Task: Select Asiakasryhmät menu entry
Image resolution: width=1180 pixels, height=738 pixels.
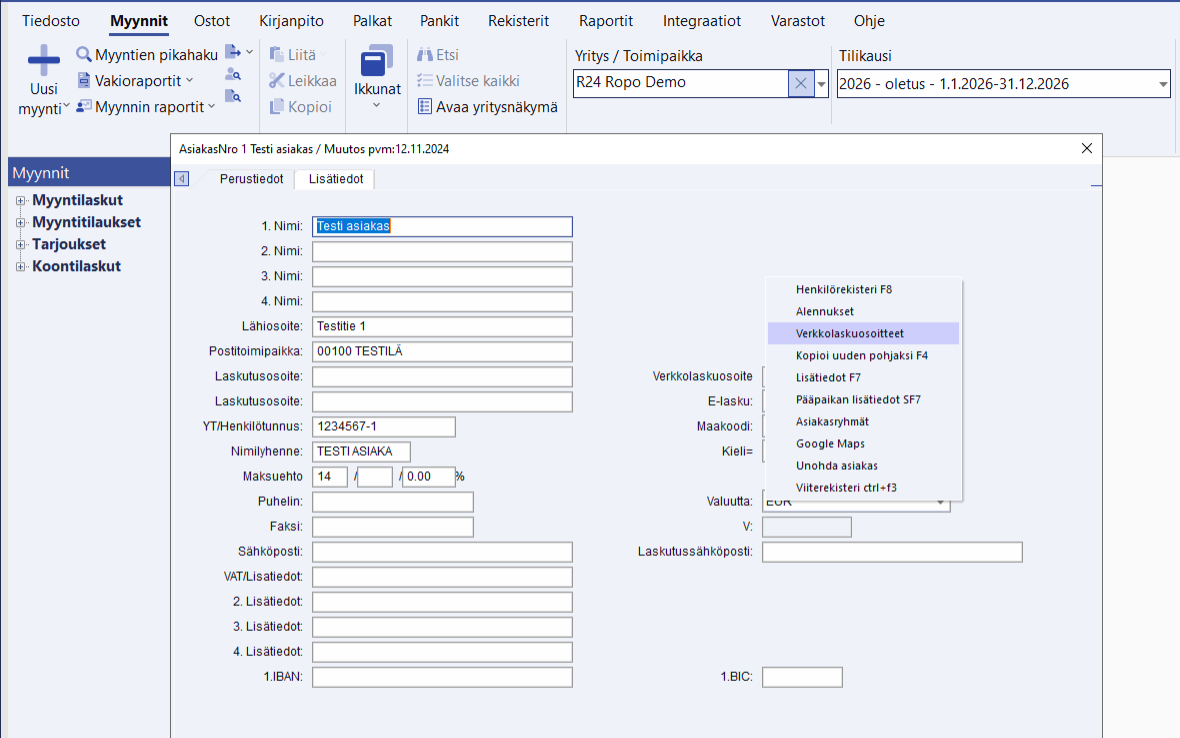Action: pyautogui.click(x=863, y=421)
